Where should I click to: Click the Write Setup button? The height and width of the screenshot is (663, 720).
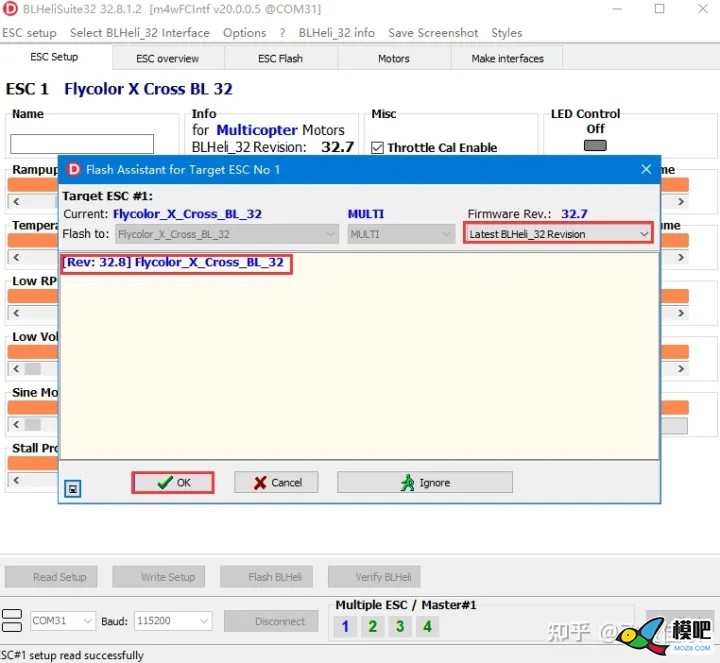click(159, 577)
